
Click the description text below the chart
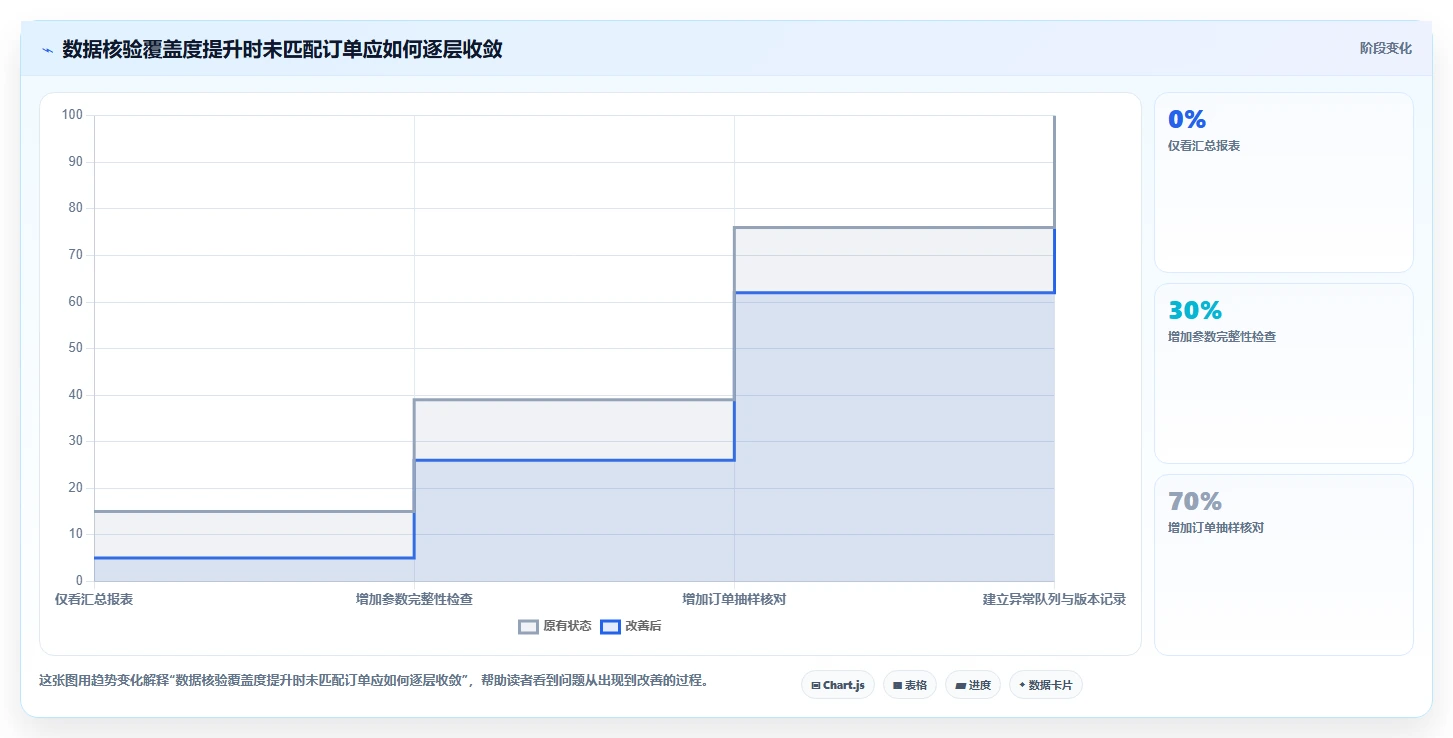tap(374, 681)
